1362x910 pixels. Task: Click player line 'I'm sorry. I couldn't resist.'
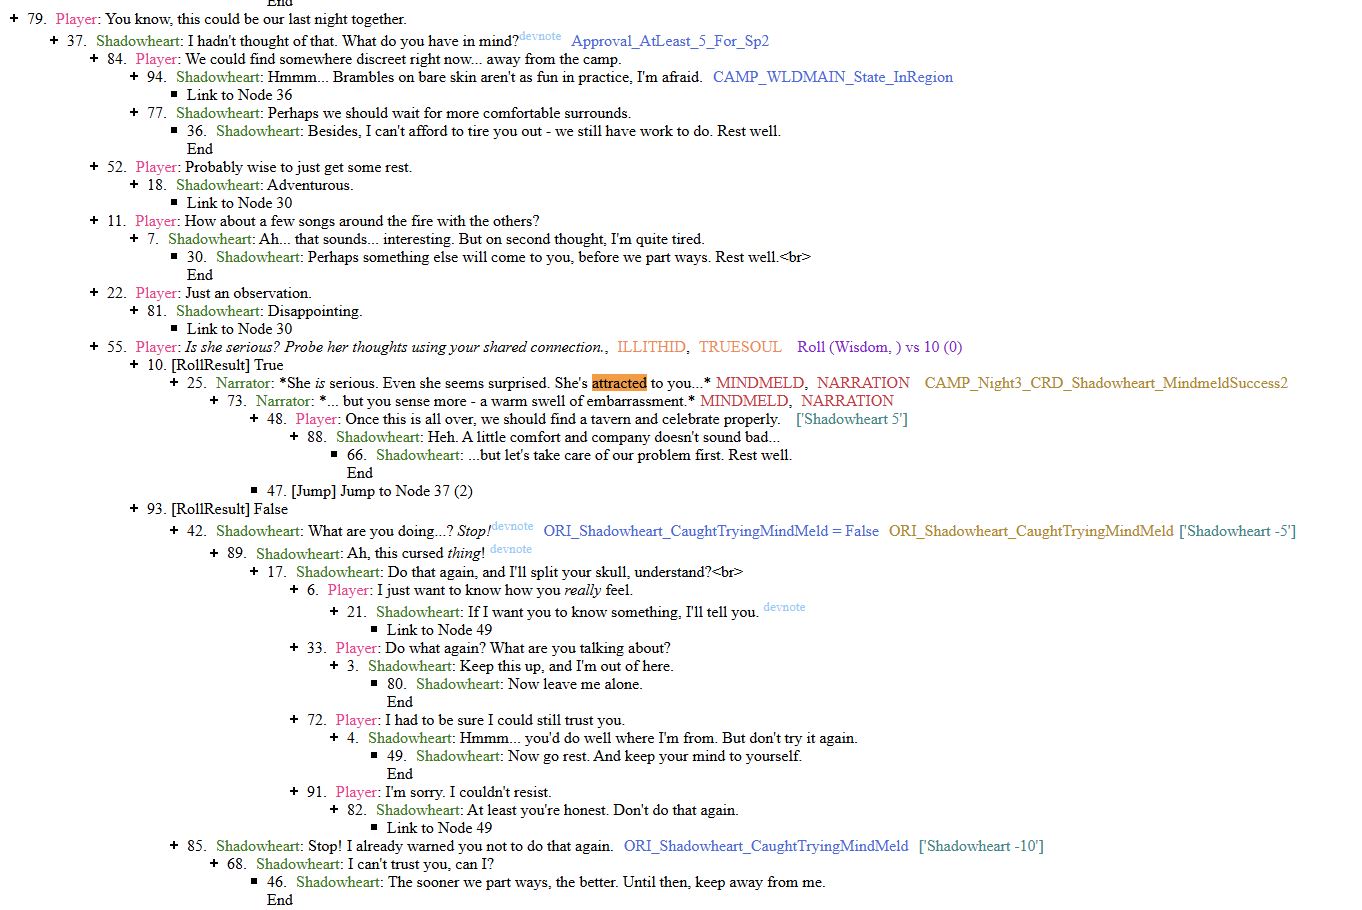(x=429, y=792)
